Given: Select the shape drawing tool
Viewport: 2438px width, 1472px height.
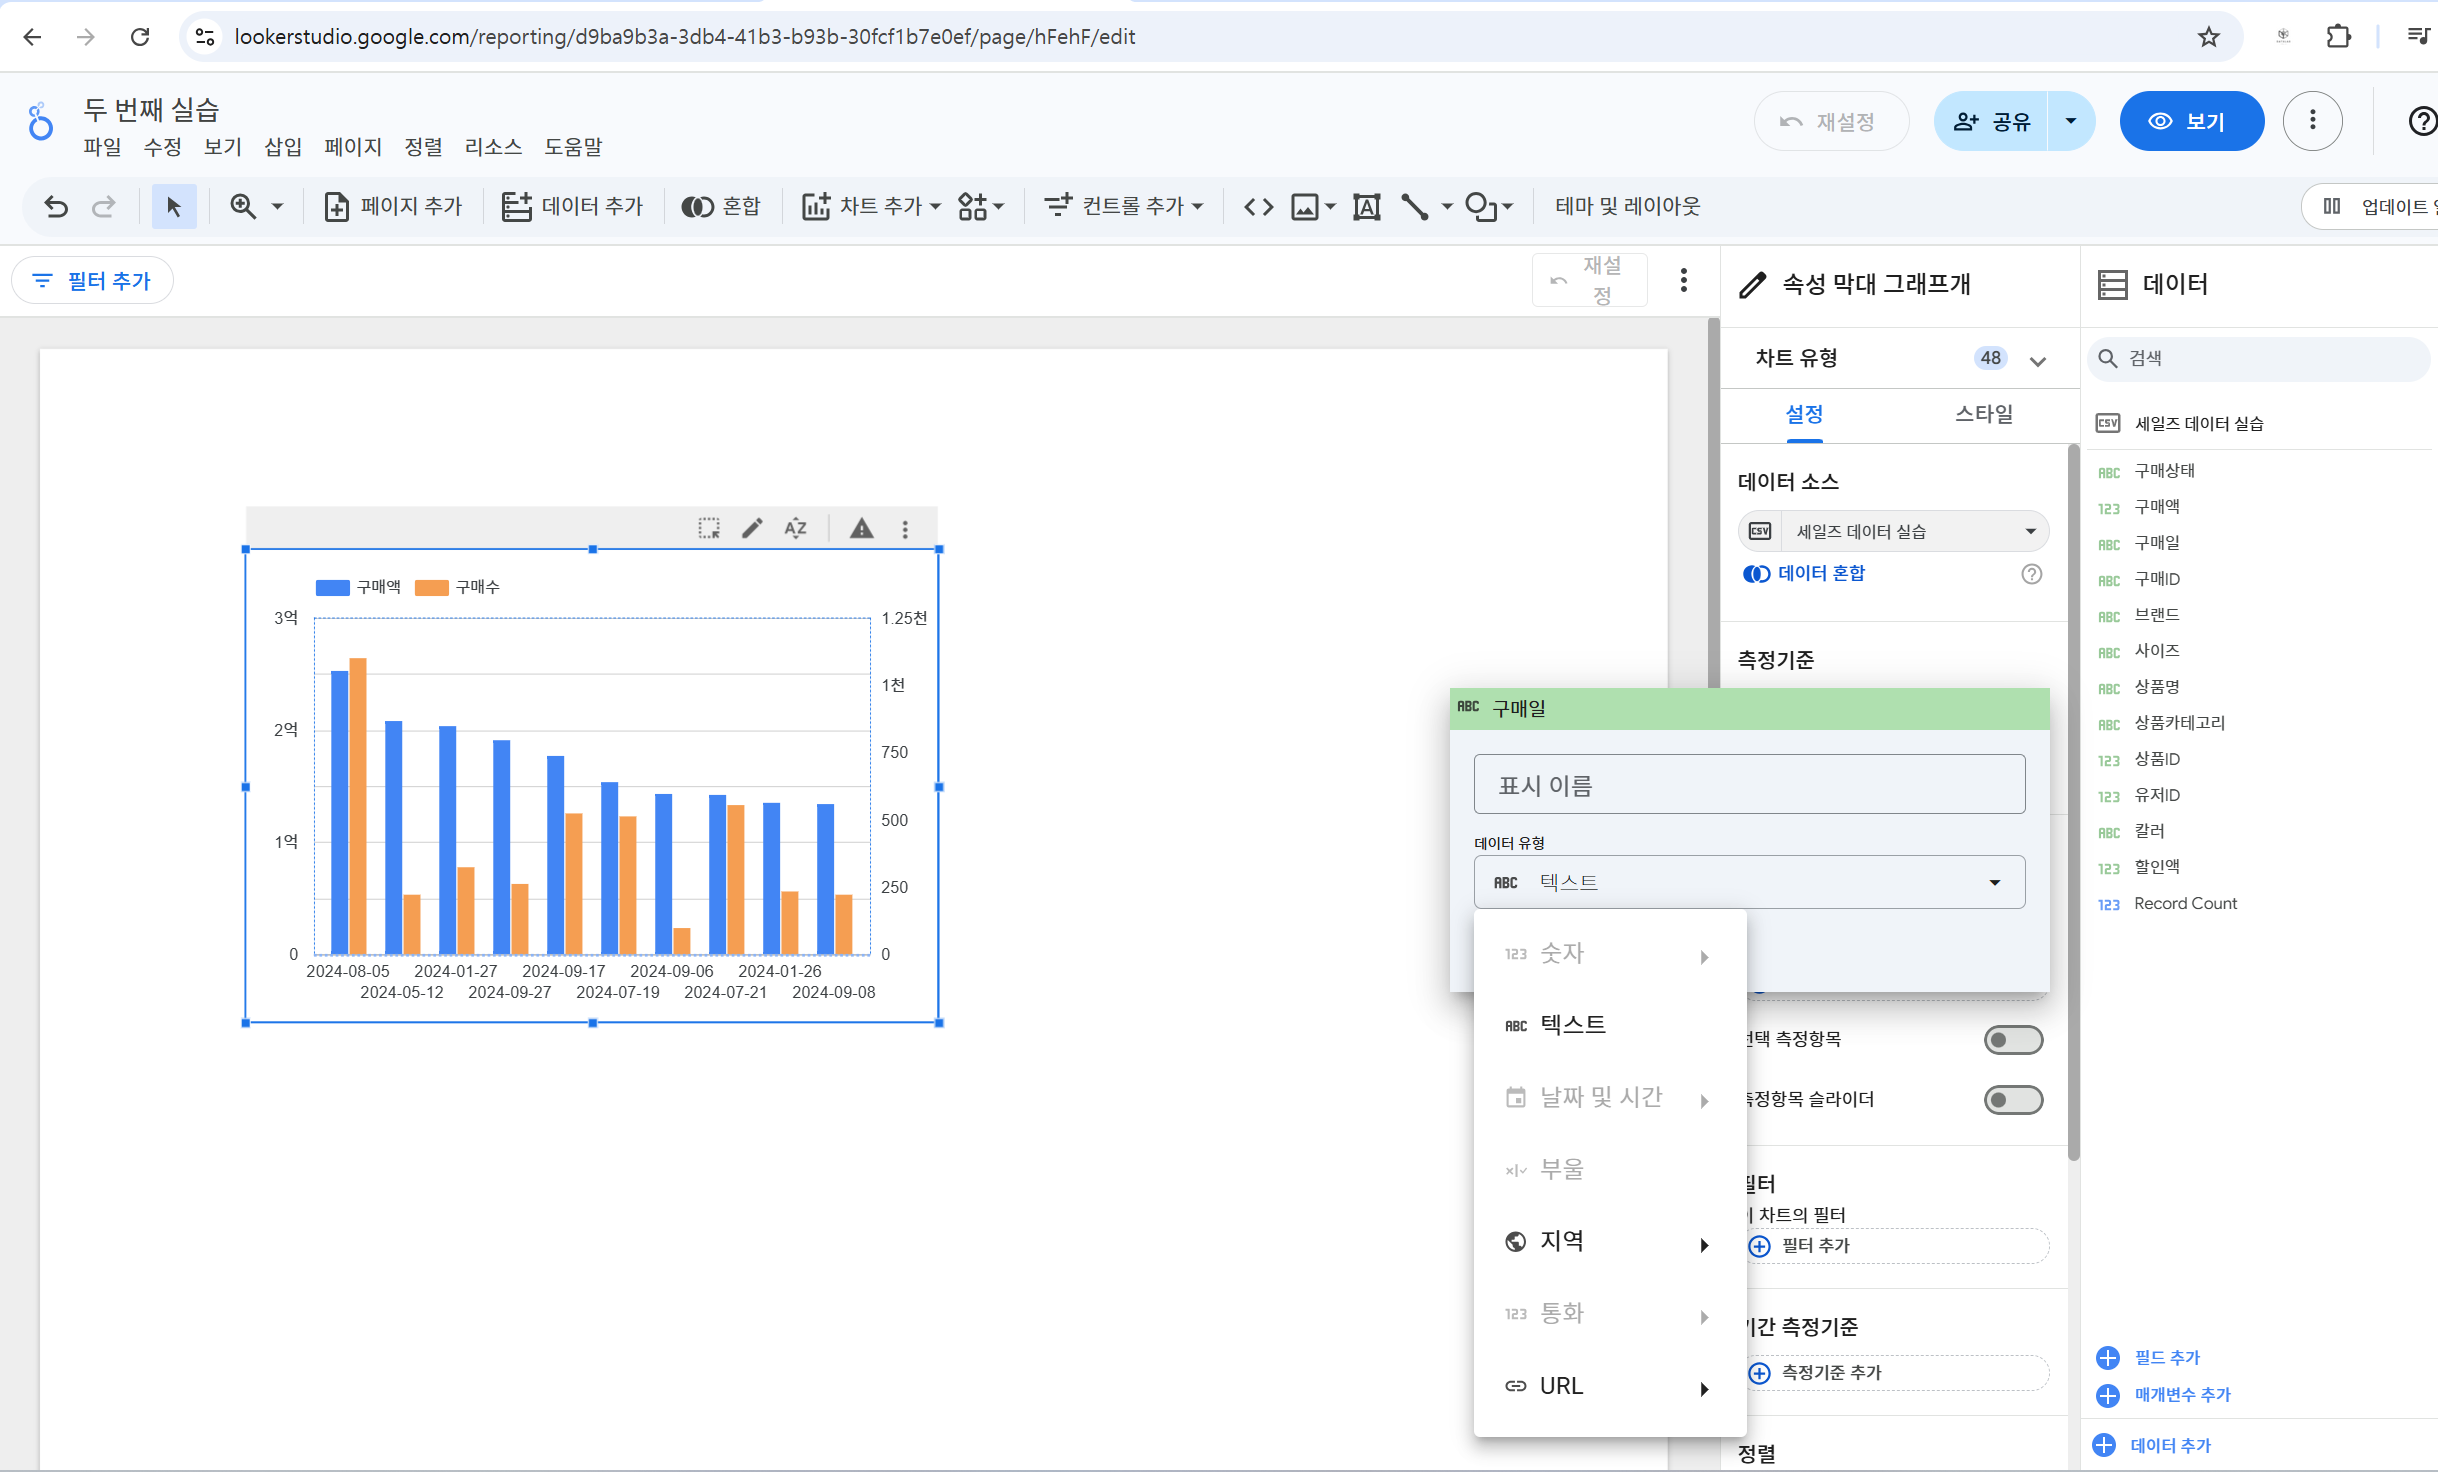Looking at the screenshot, I should point(1481,207).
